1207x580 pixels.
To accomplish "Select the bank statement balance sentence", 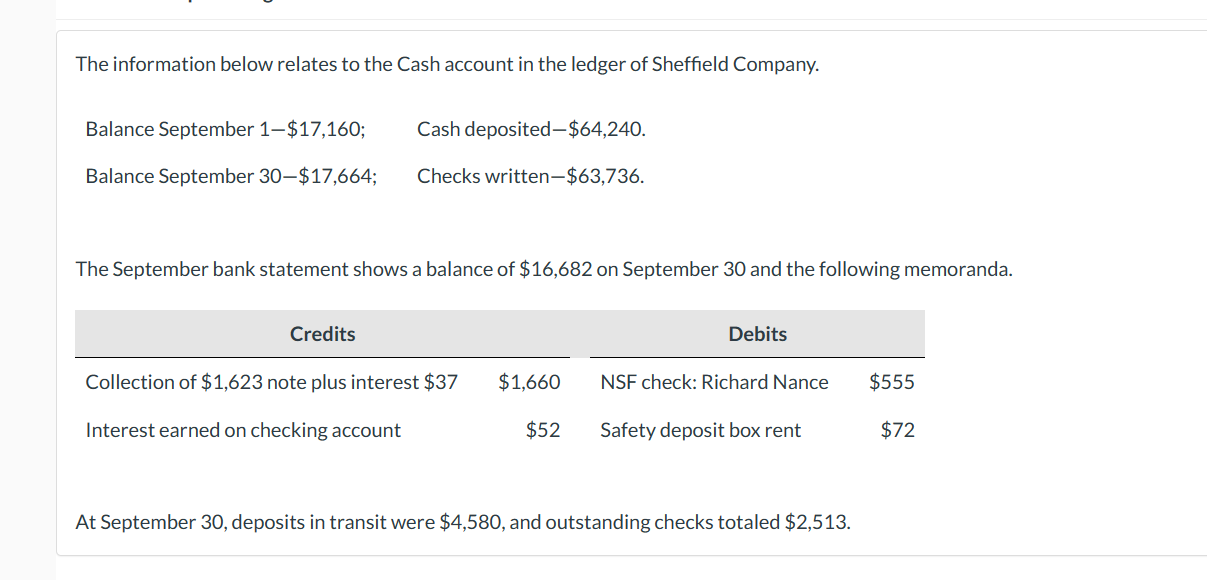I will pyautogui.click(x=544, y=269).
